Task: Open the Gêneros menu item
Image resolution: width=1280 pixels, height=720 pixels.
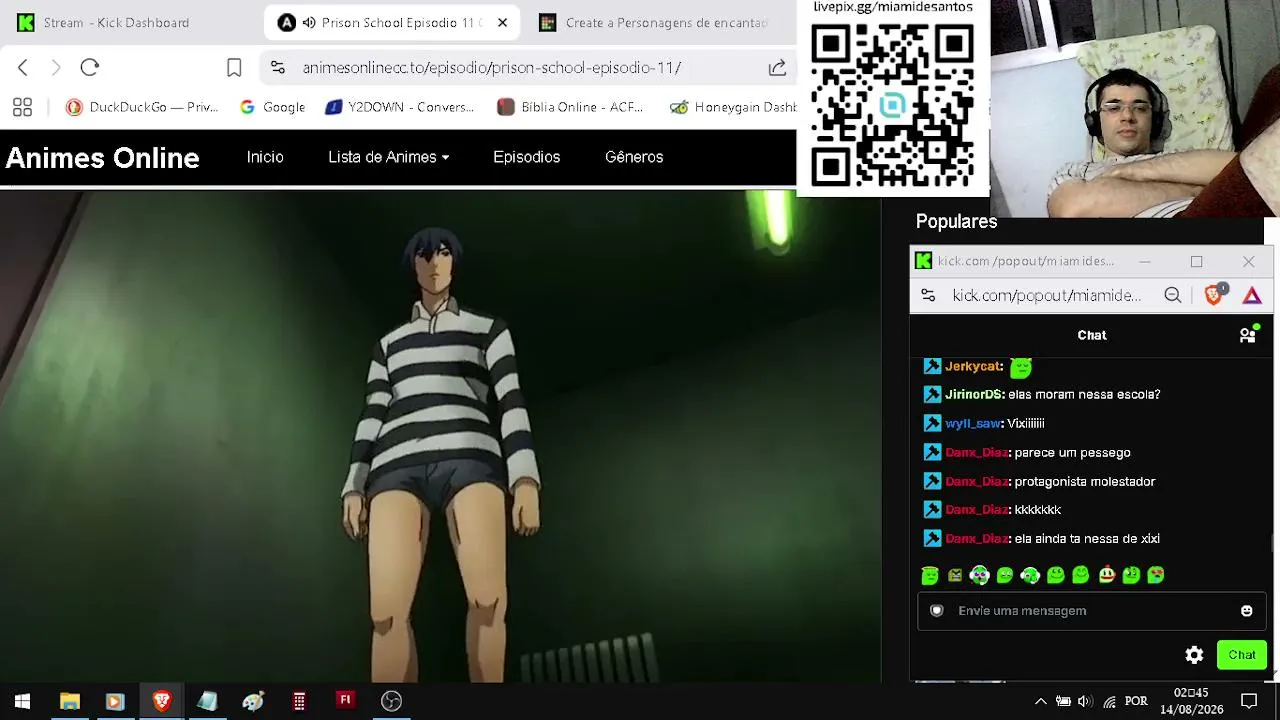Action: pyautogui.click(x=634, y=157)
